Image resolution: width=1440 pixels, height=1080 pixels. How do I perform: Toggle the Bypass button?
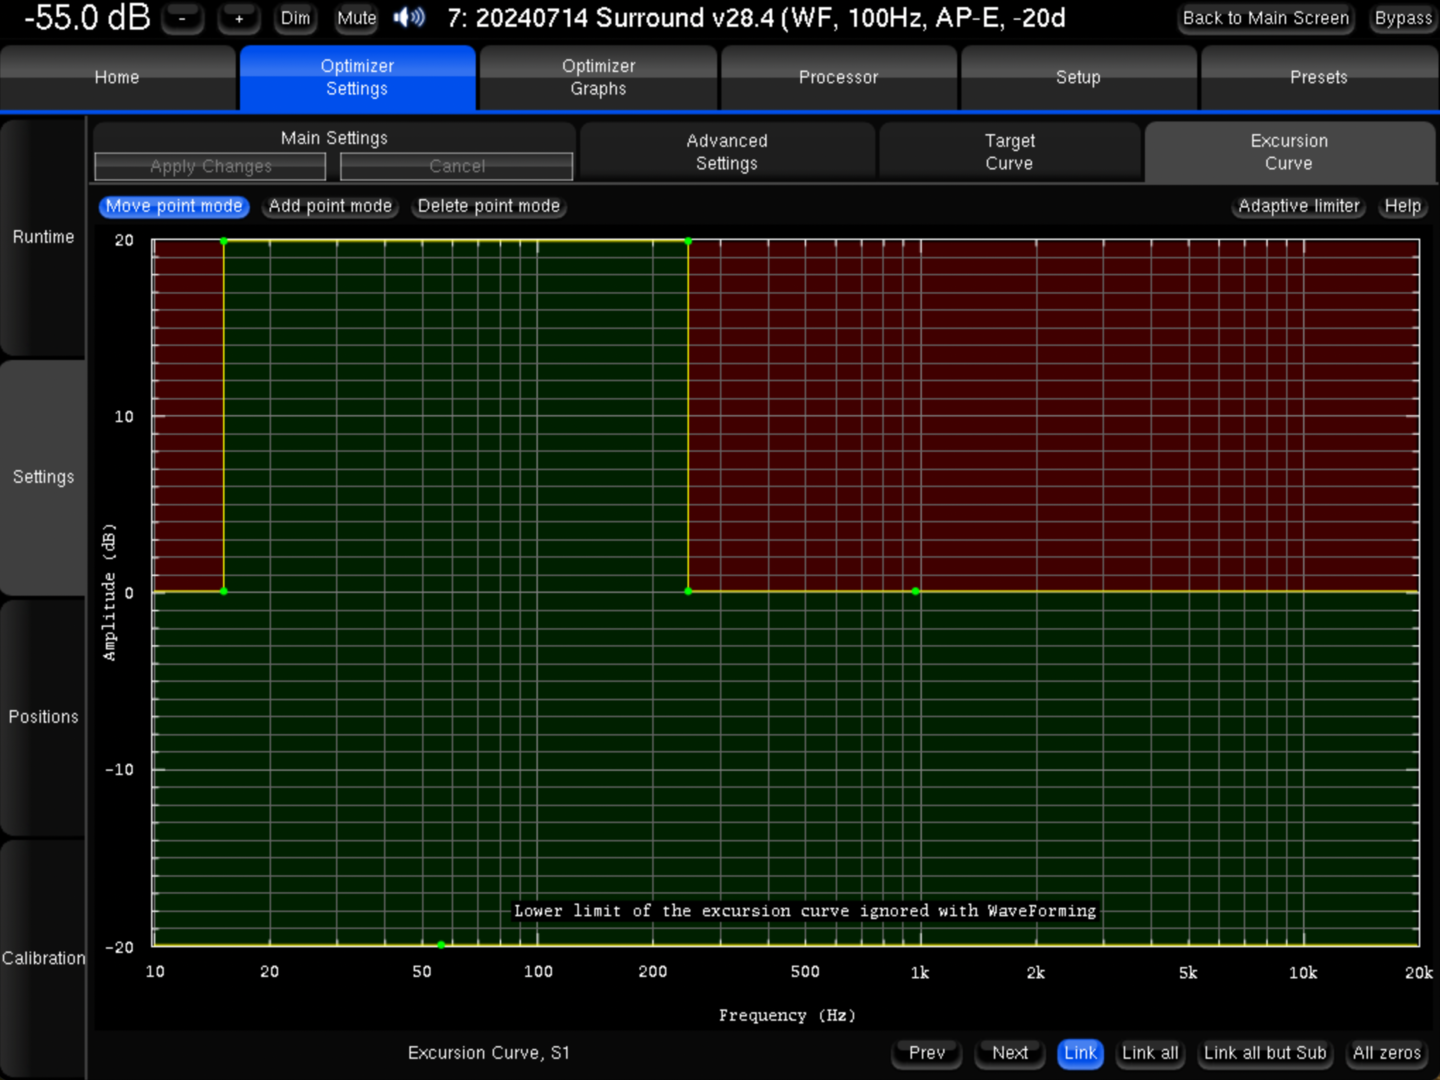coord(1402,18)
